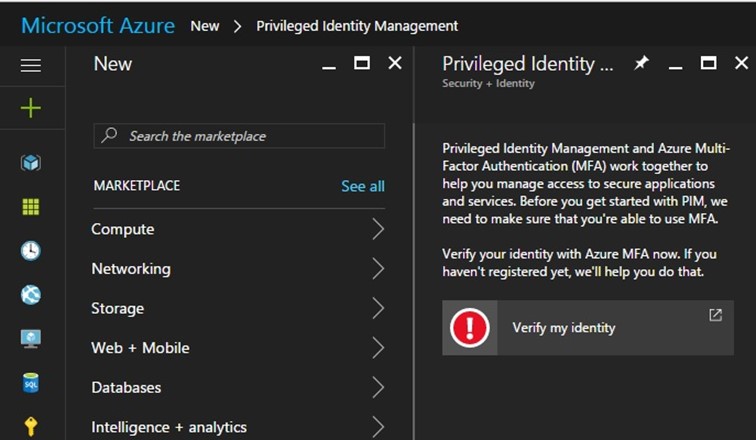Minimize the Privileged Identity blade
Viewport: 756px width, 440px height.
[x=675, y=67]
